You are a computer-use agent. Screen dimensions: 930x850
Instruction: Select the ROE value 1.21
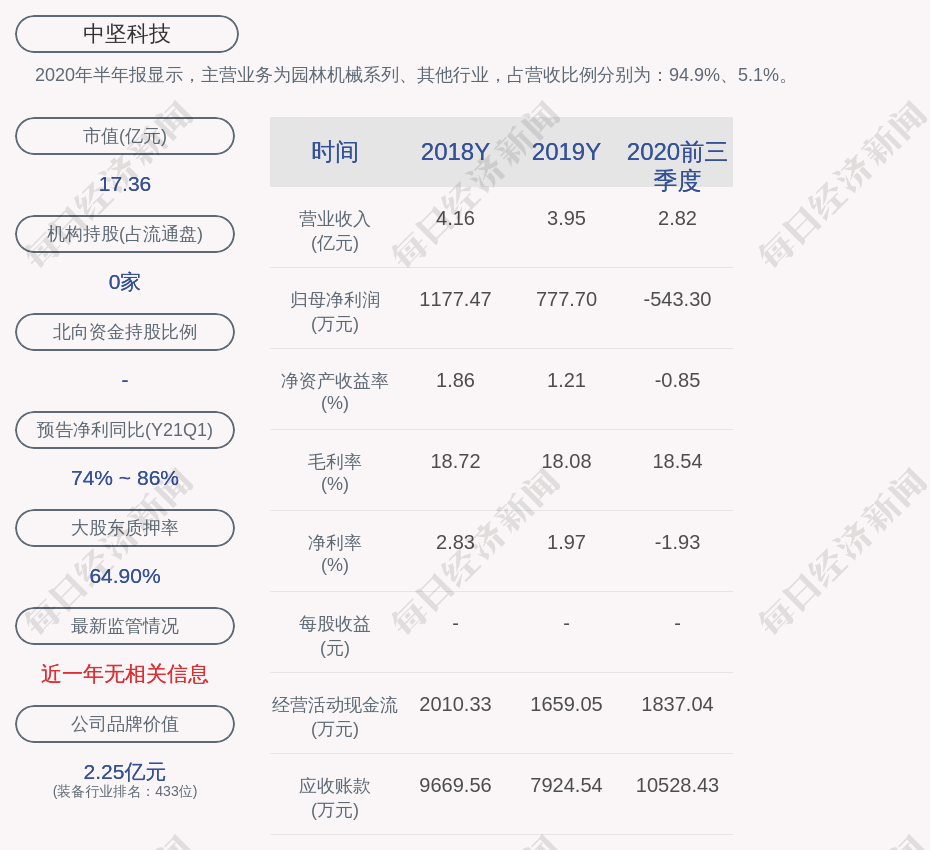pyautogui.click(x=566, y=380)
